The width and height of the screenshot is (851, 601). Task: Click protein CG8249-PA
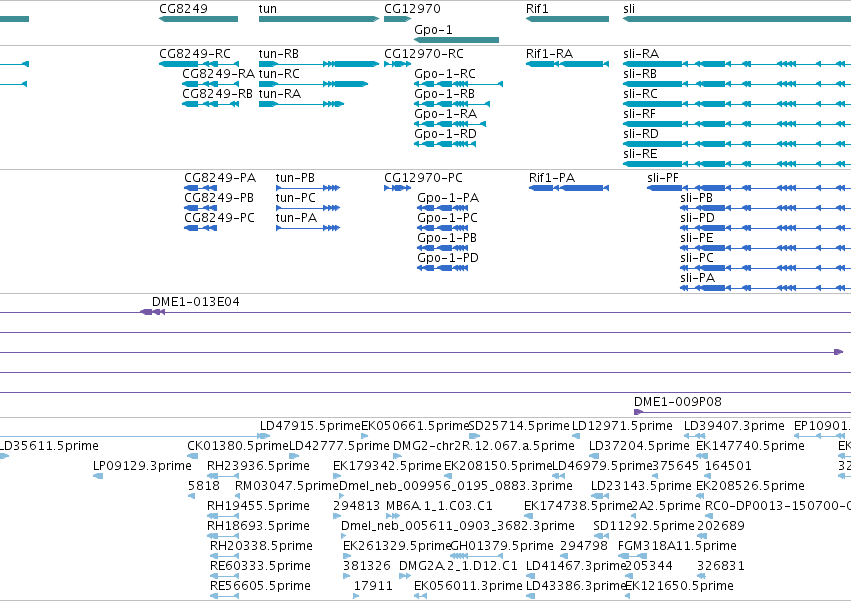click(200, 188)
